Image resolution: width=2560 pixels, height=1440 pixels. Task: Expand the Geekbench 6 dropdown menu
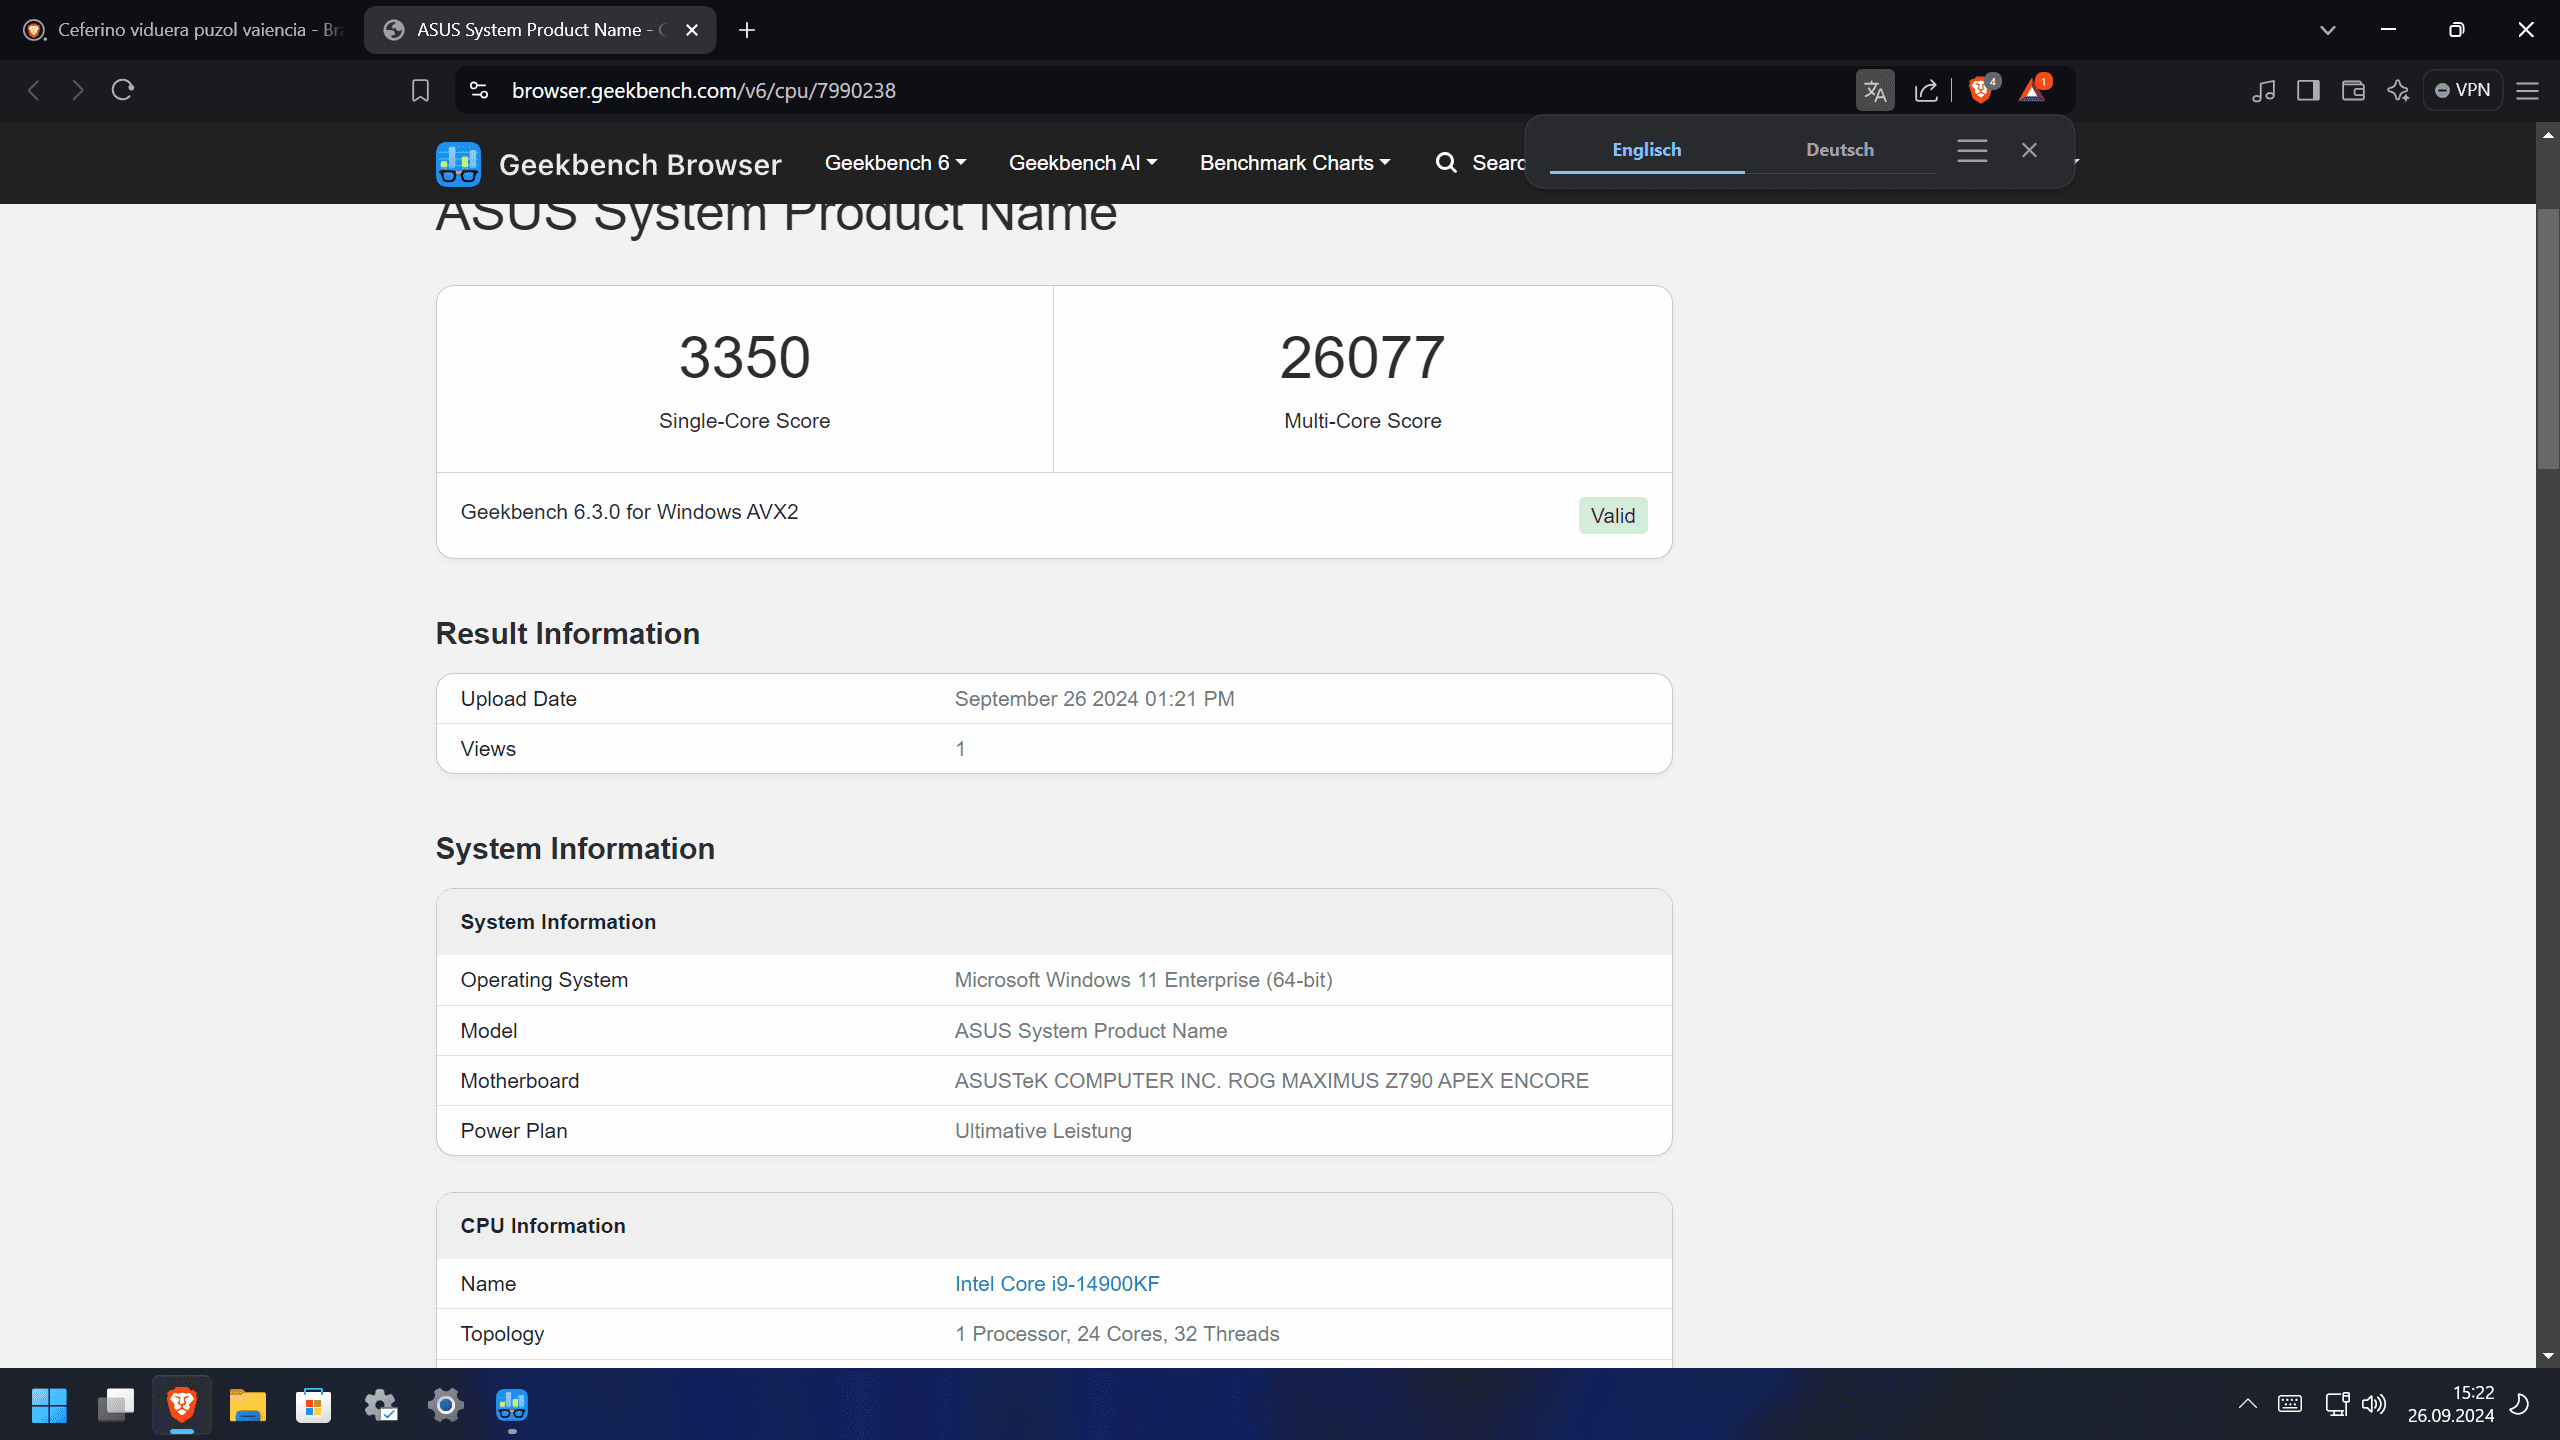[895, 163]
